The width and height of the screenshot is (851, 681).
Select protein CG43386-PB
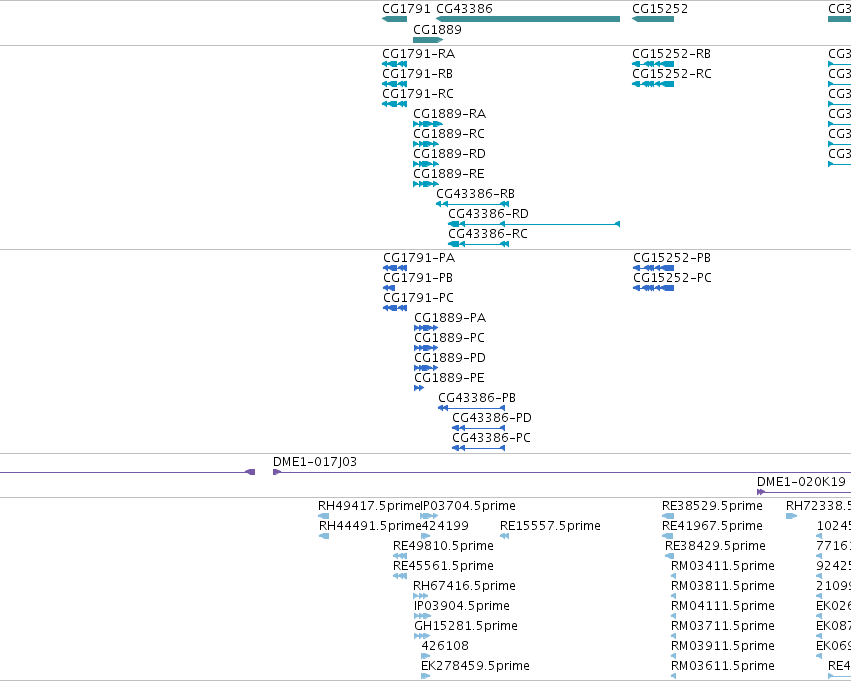pos(477,398)
